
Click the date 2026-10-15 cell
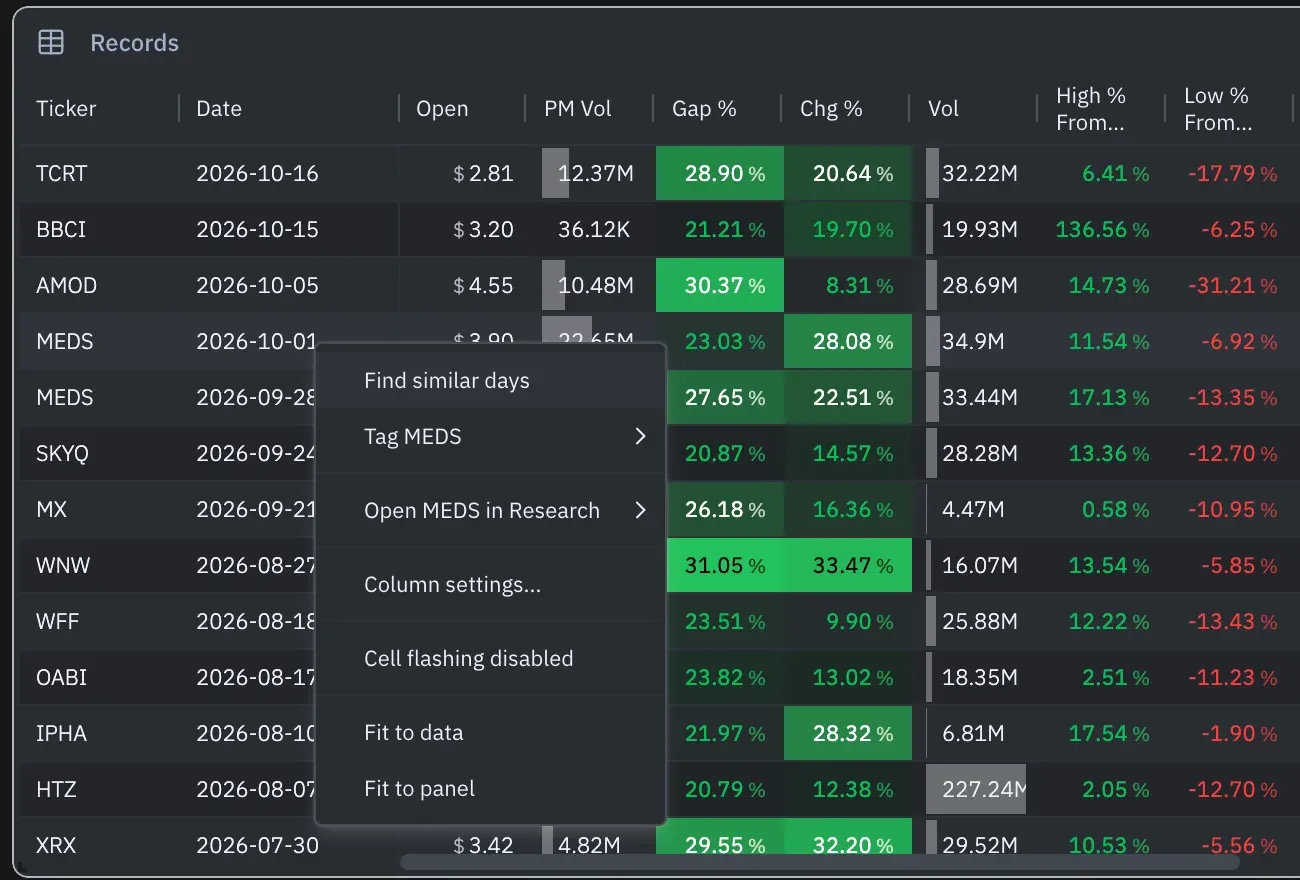pyautogui.click(x=290, y=230)
